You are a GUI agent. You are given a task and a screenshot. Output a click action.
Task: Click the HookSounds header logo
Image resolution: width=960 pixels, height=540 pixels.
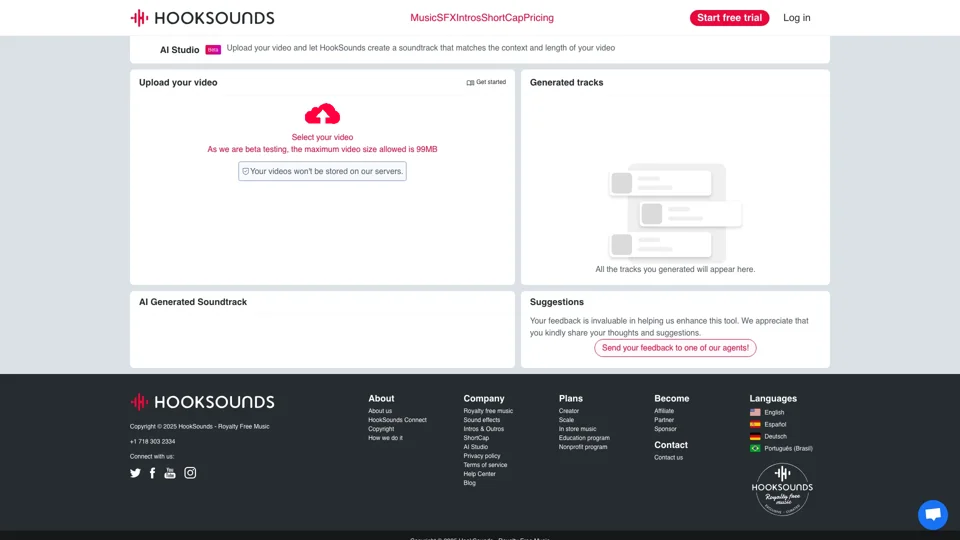(x=202, y=18)
